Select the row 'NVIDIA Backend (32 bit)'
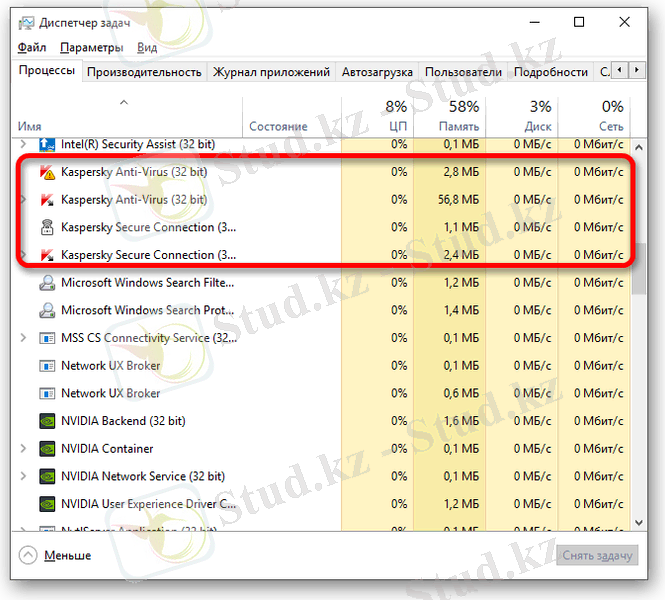This screenshot has height=600, width=665. click(x=321, y=421)
